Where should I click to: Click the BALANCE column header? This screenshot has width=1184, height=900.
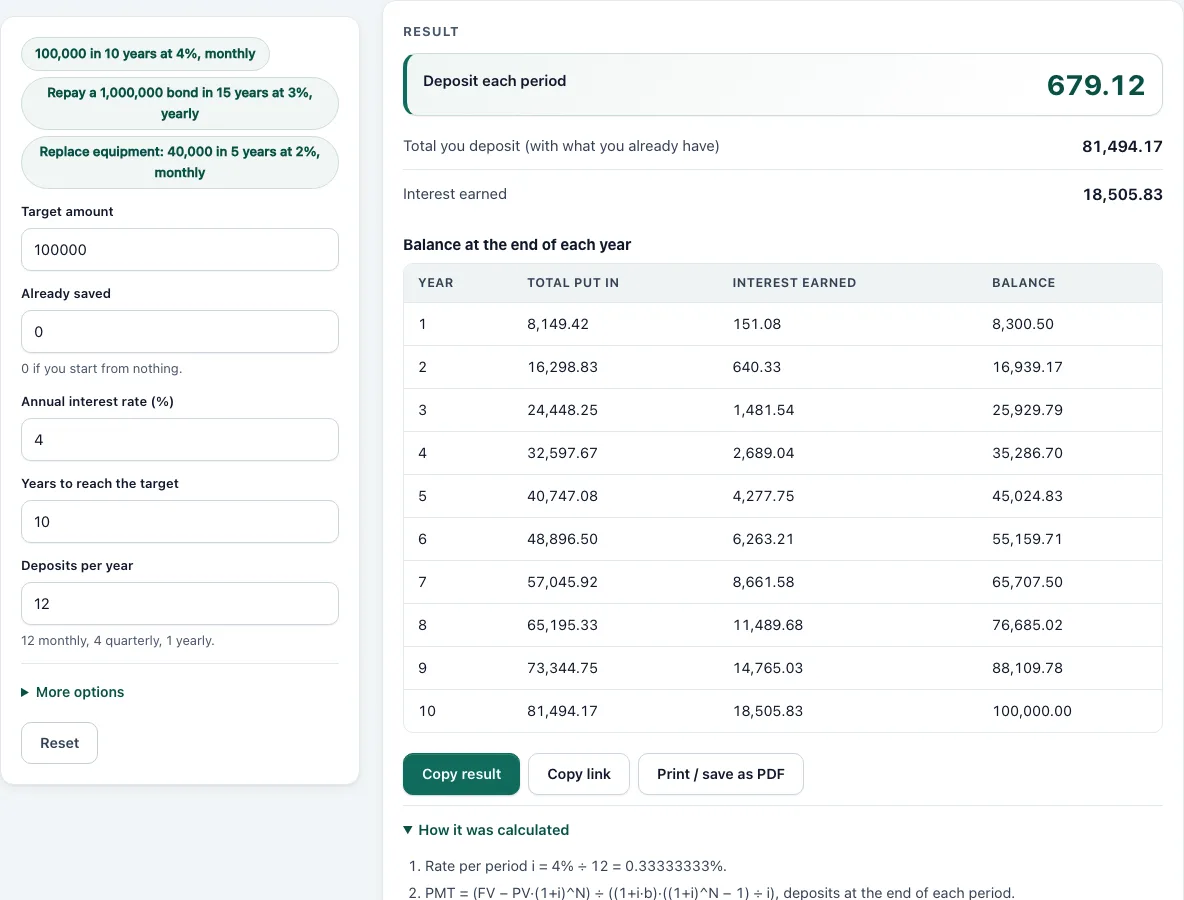[x=1024, y=283]
